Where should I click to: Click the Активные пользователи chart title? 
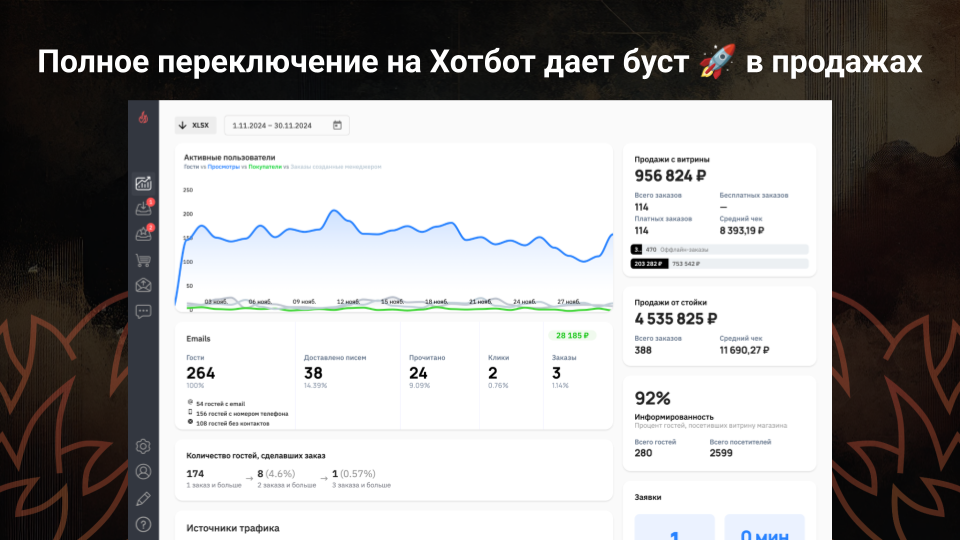230,157
